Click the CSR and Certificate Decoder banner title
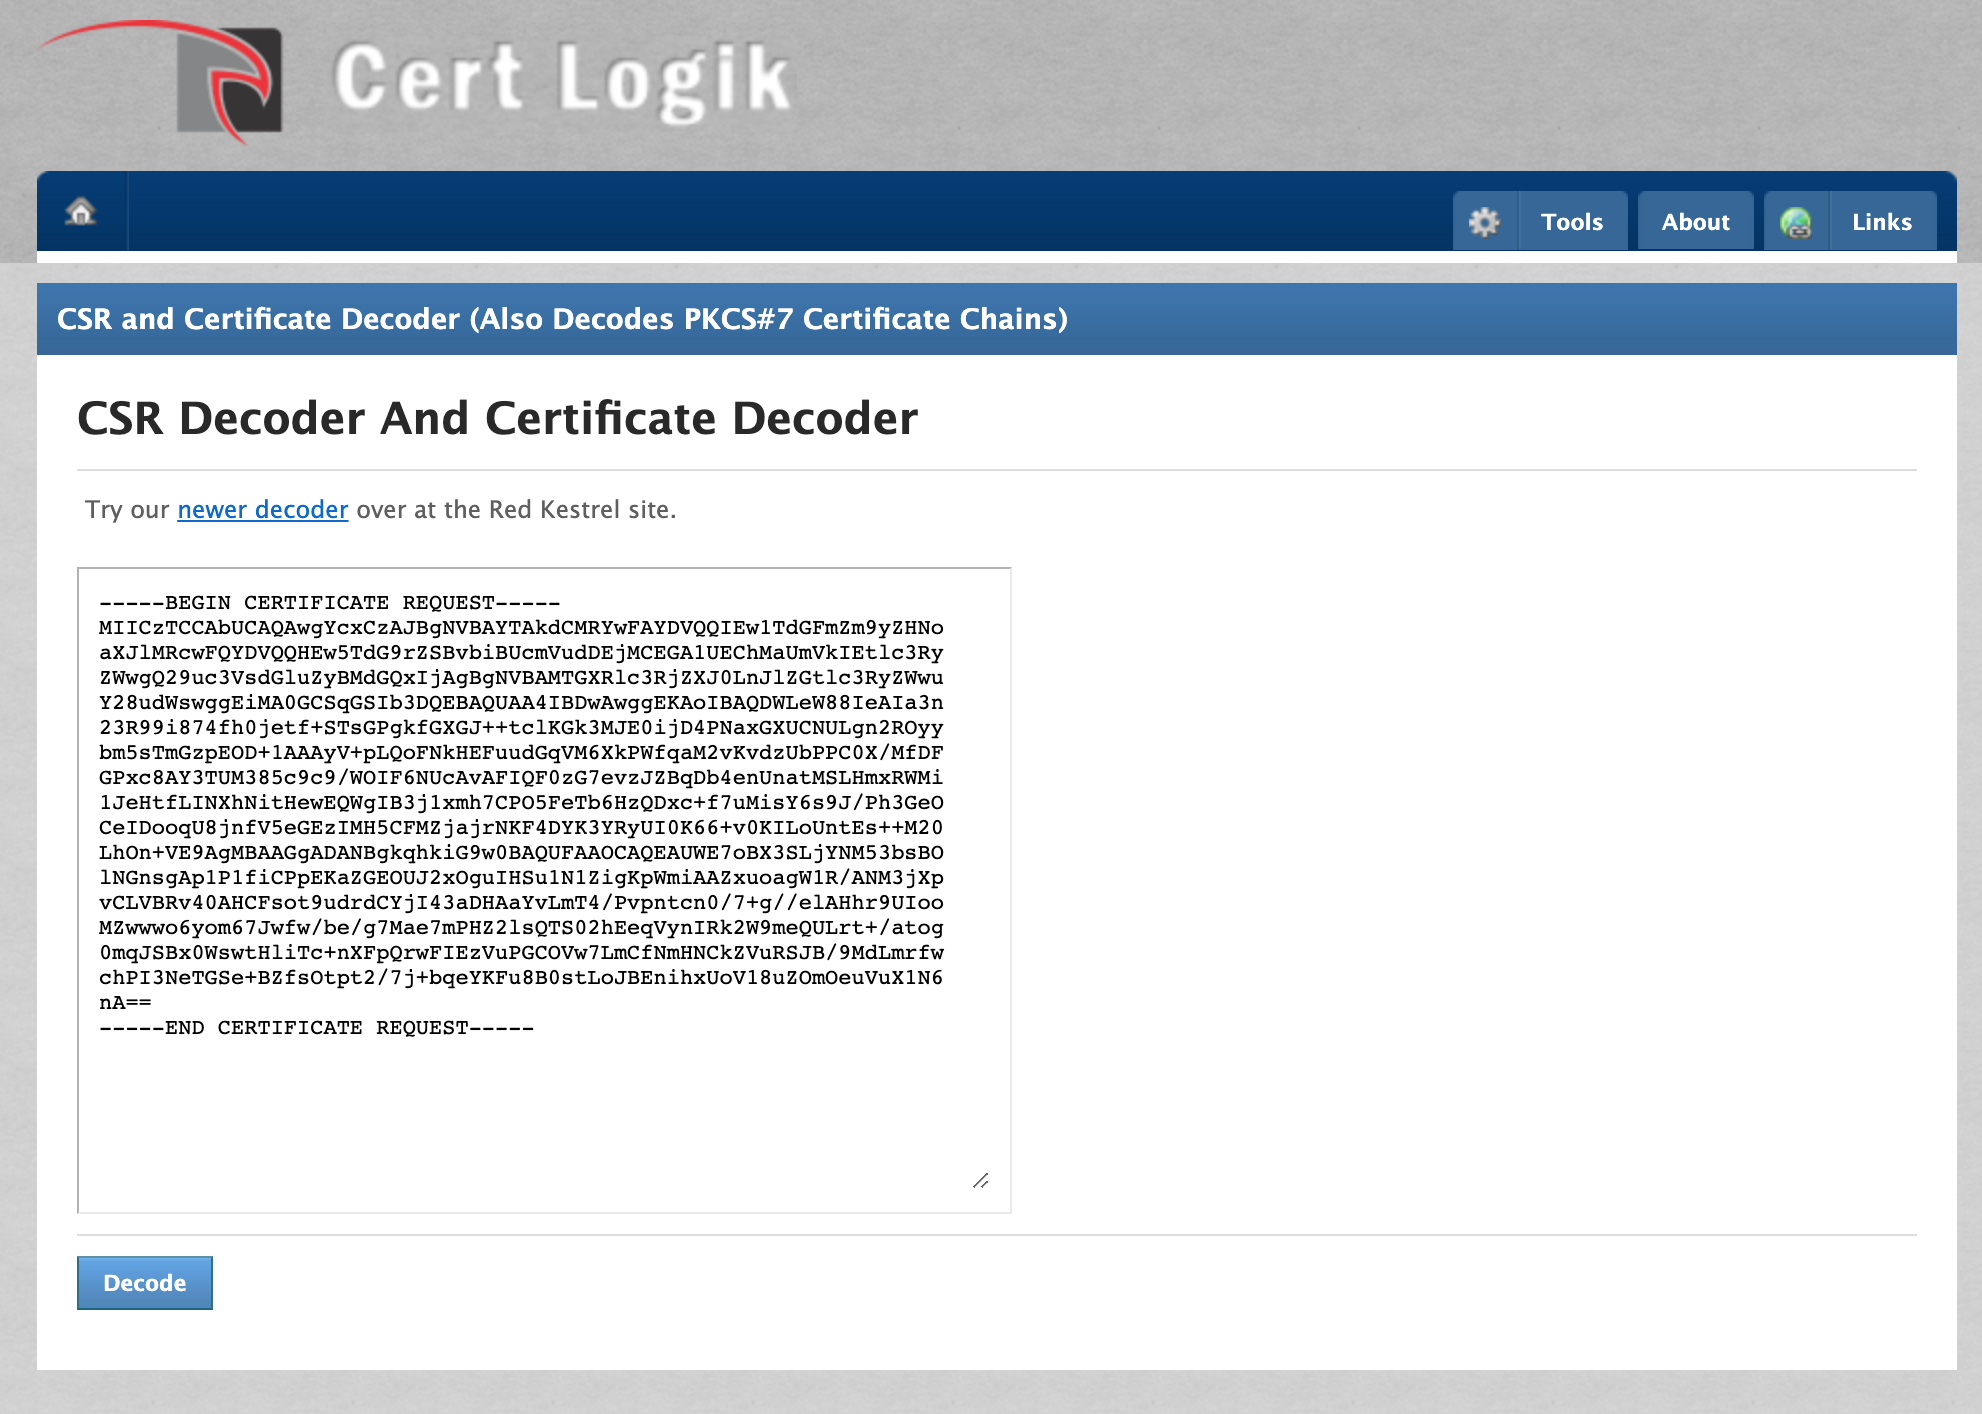The image size is (1982, 1414). [x=562, y=319]
